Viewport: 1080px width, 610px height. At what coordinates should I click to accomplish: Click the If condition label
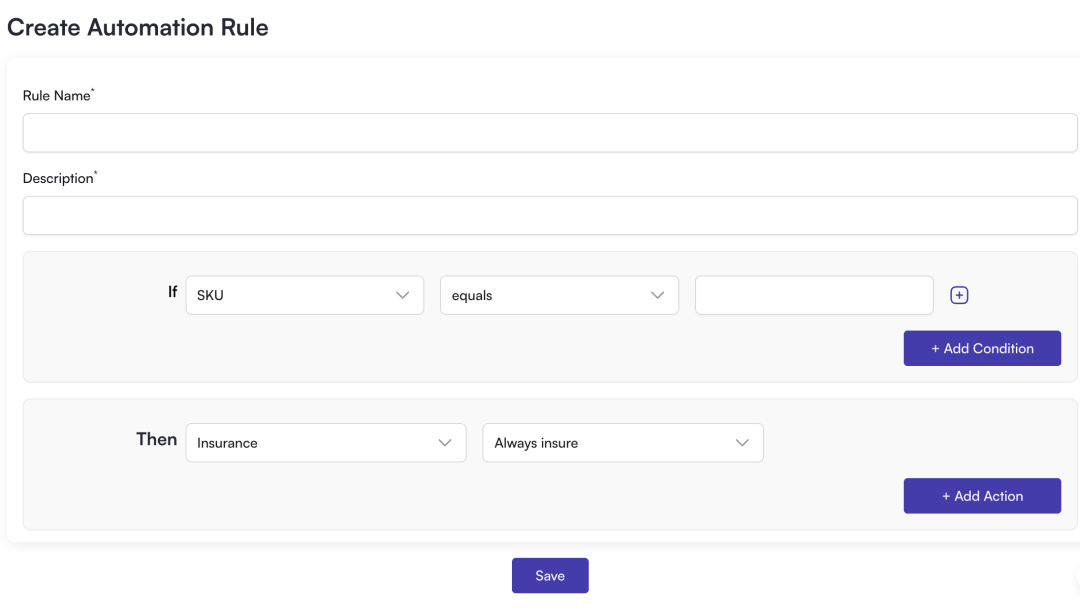pos(172,292)
